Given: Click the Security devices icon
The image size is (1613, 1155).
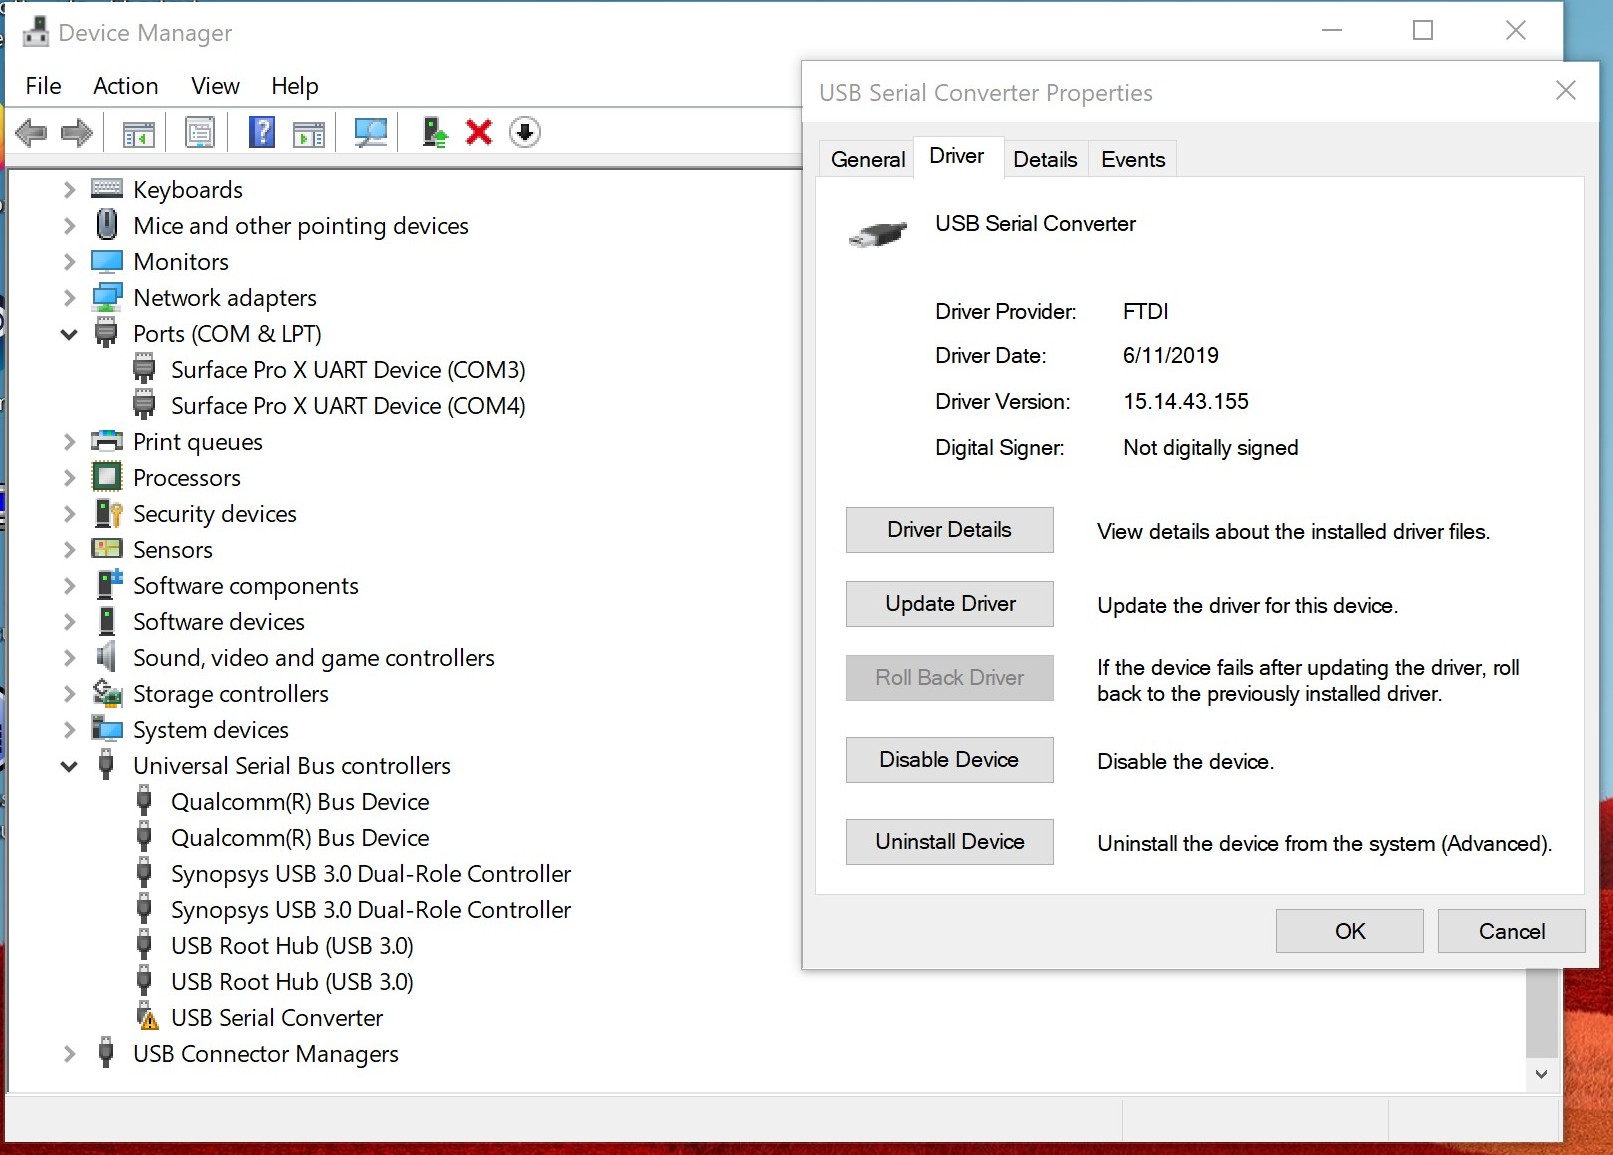Looking at the screenshot, I should click(107, 513).
